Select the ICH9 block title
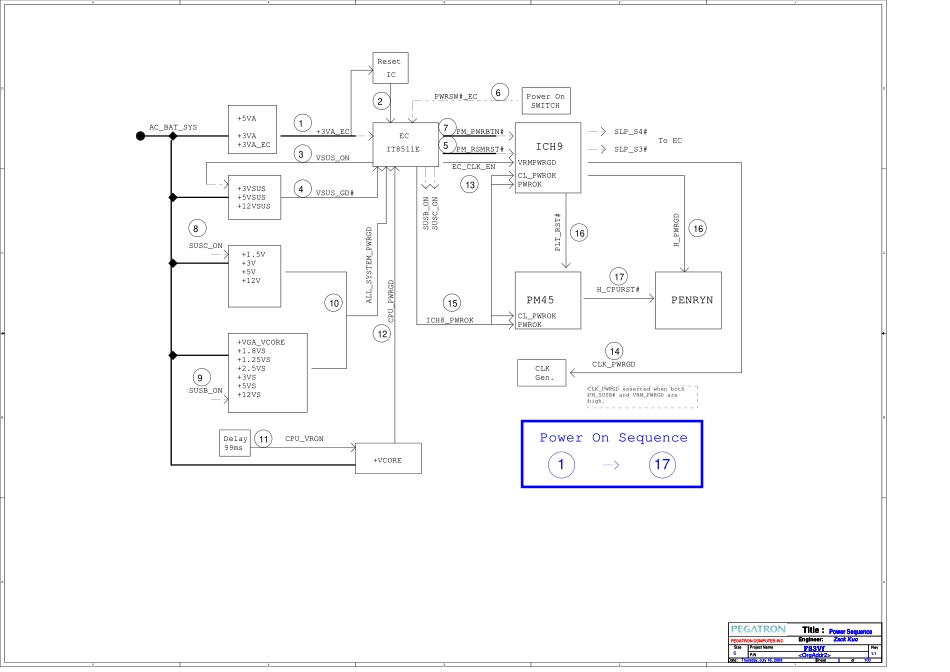 click(x=549, y=147)
